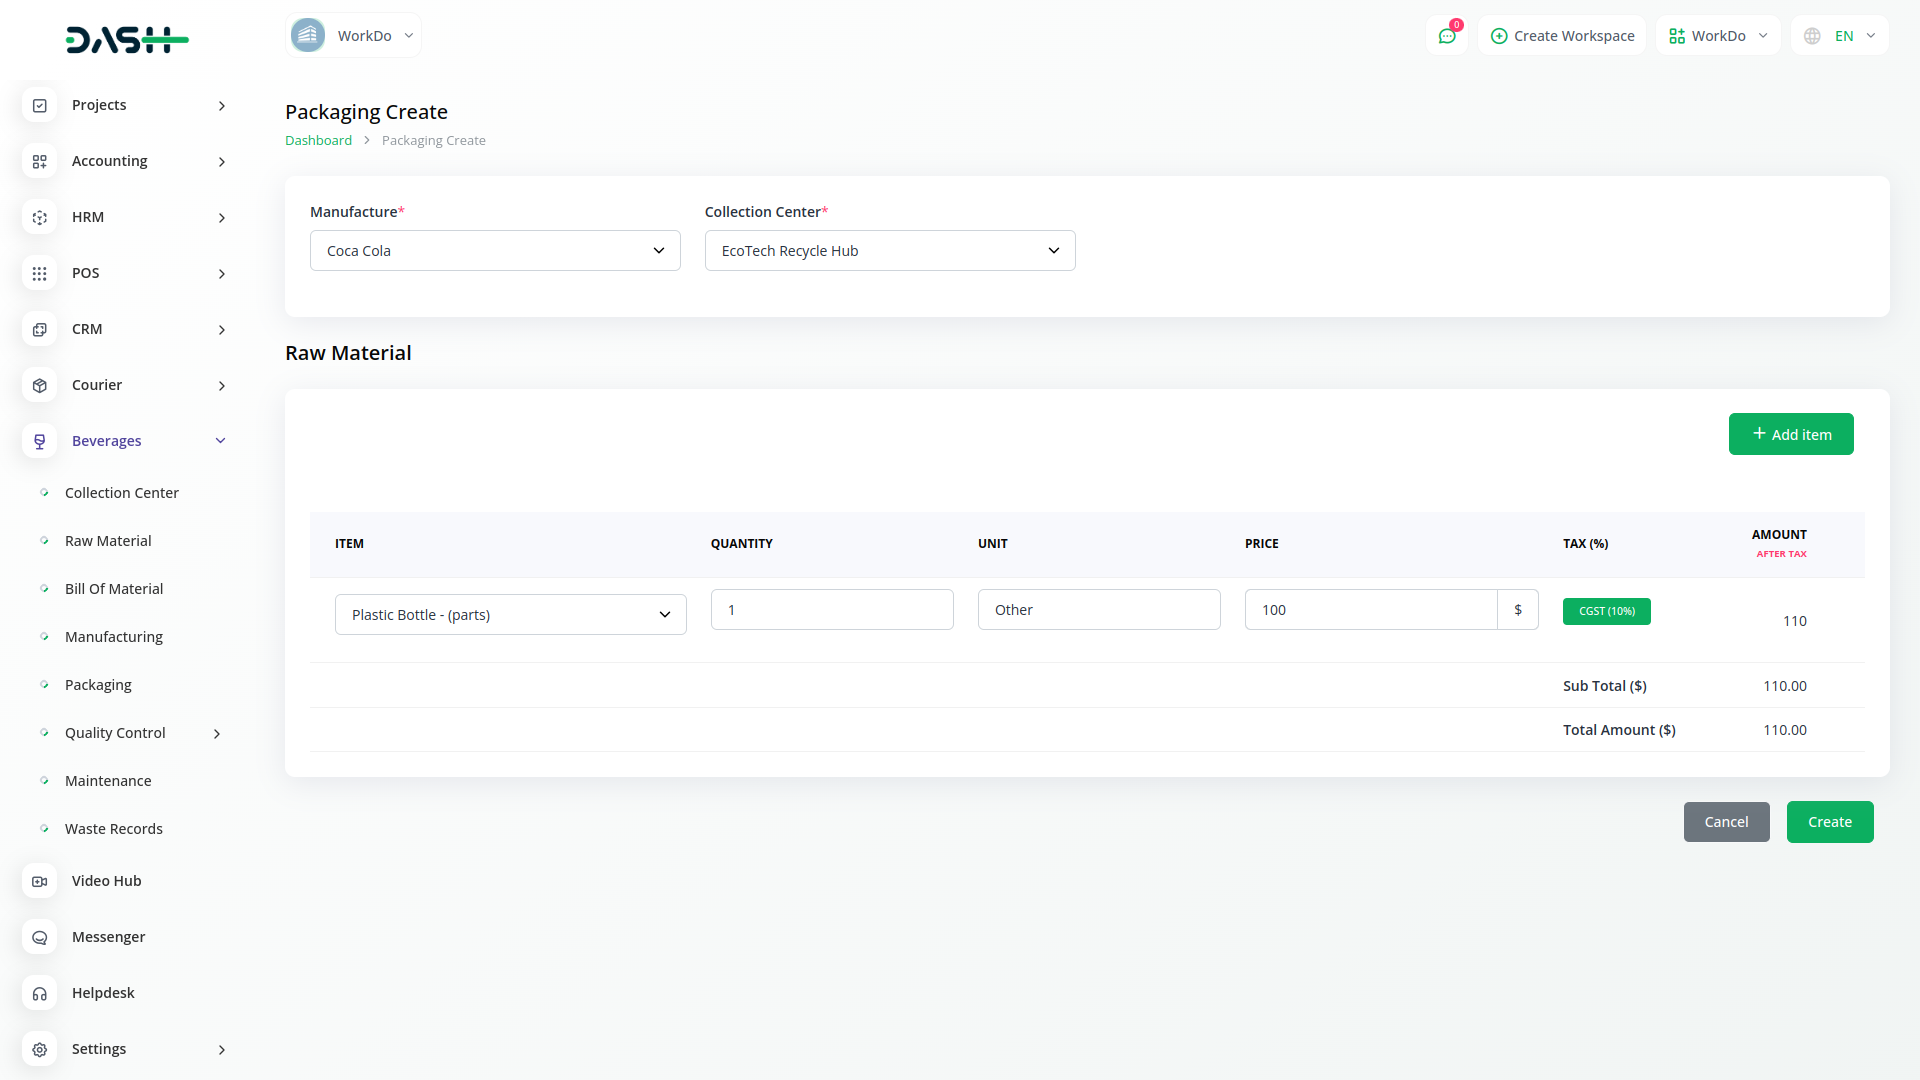Click the Projects sidebar icon
This screenshot has height=1080, width=1920.
coord(40,105)
